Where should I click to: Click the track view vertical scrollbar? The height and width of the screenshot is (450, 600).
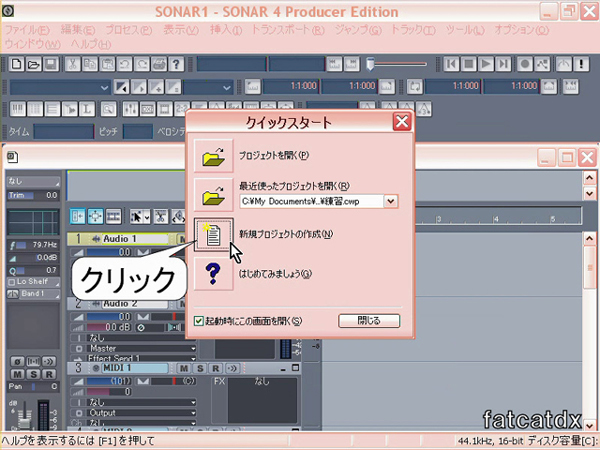coord(589,331)
